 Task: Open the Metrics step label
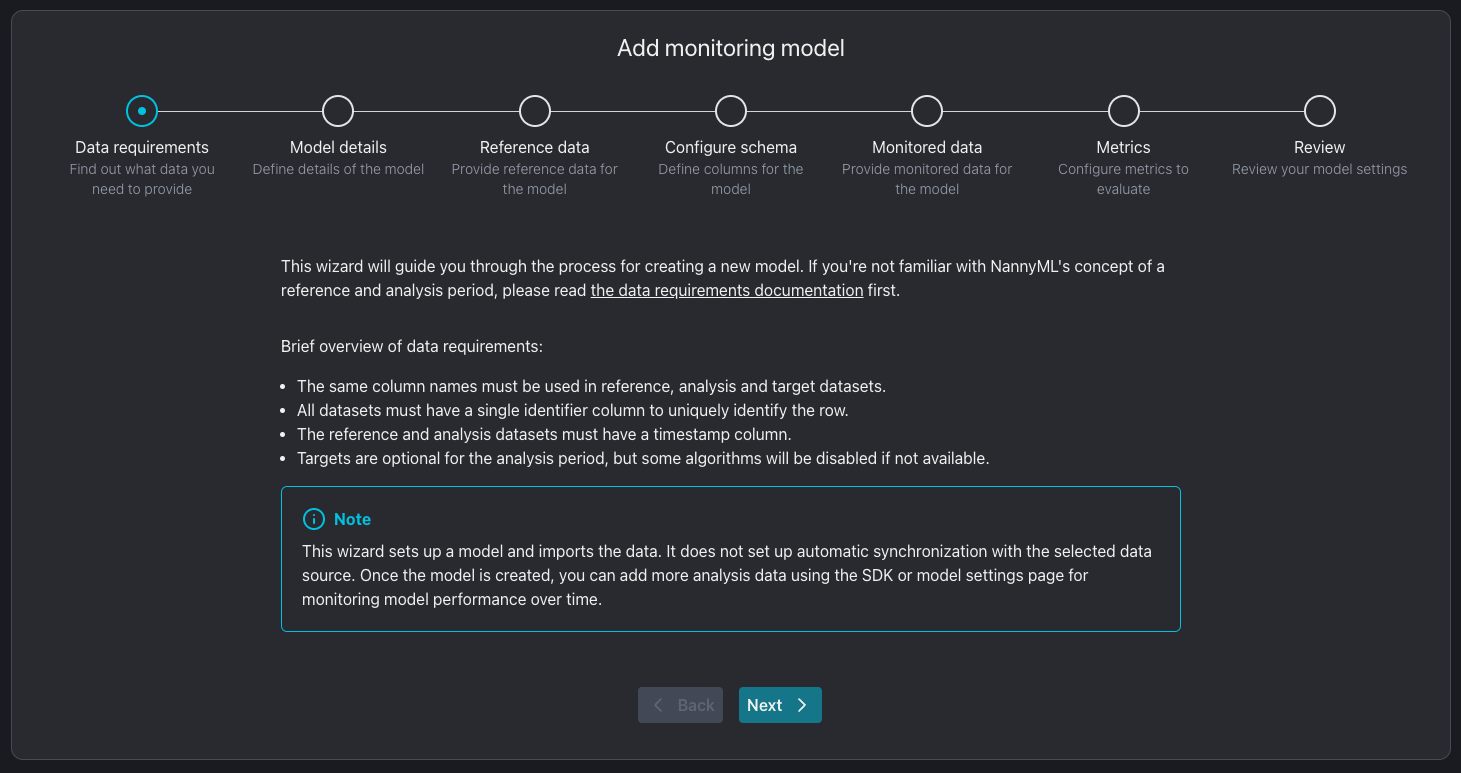coord(1124,147)
